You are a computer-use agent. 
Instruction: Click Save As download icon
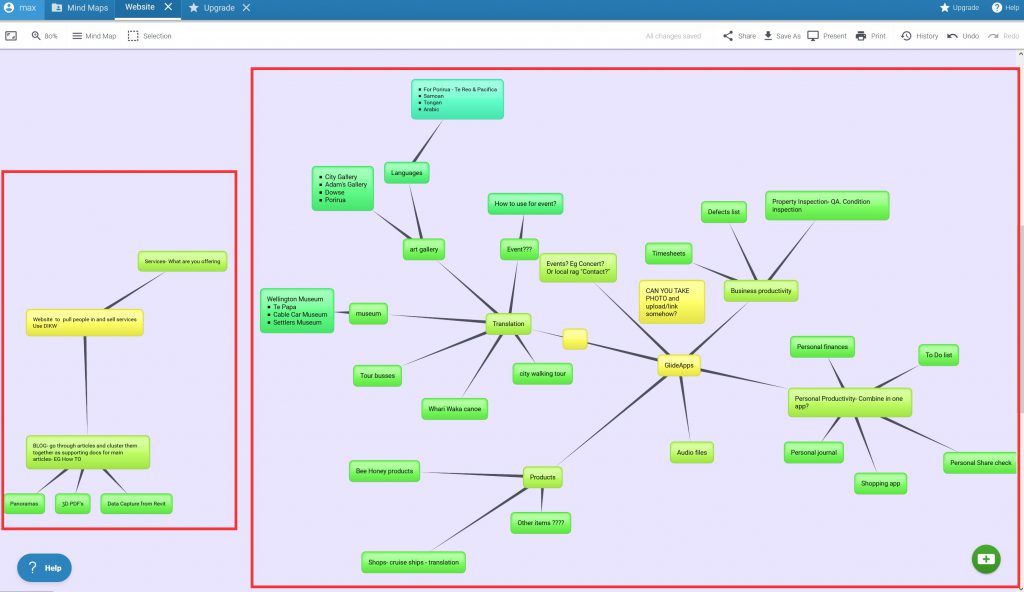pyautogui.click(x=768, y=36)
